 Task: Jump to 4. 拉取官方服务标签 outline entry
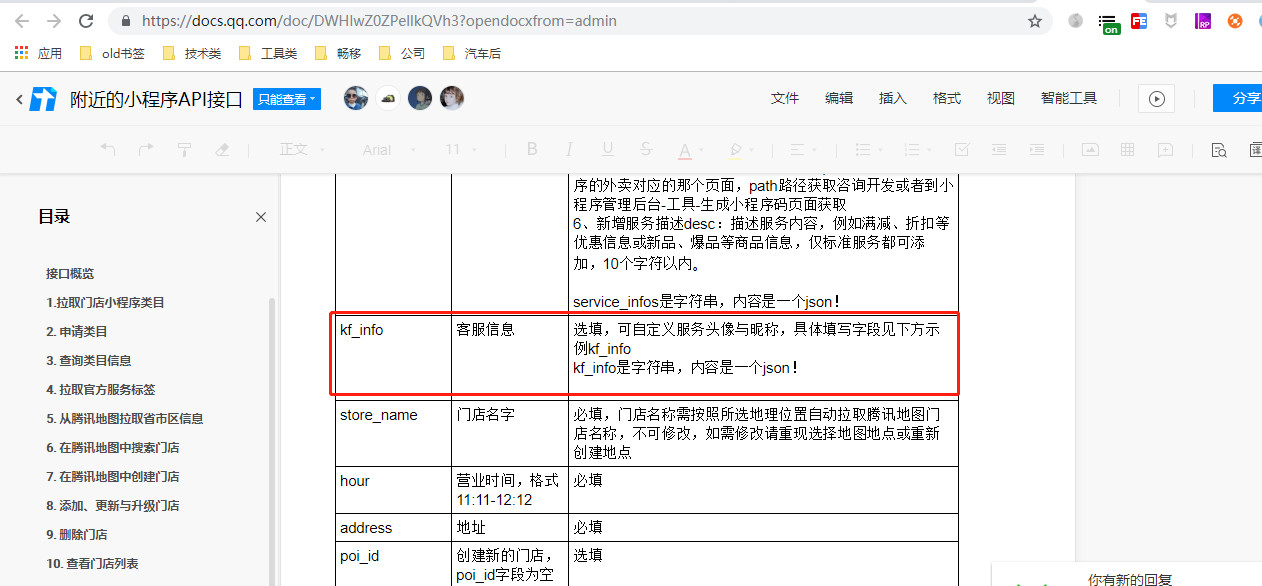point(100,390)
